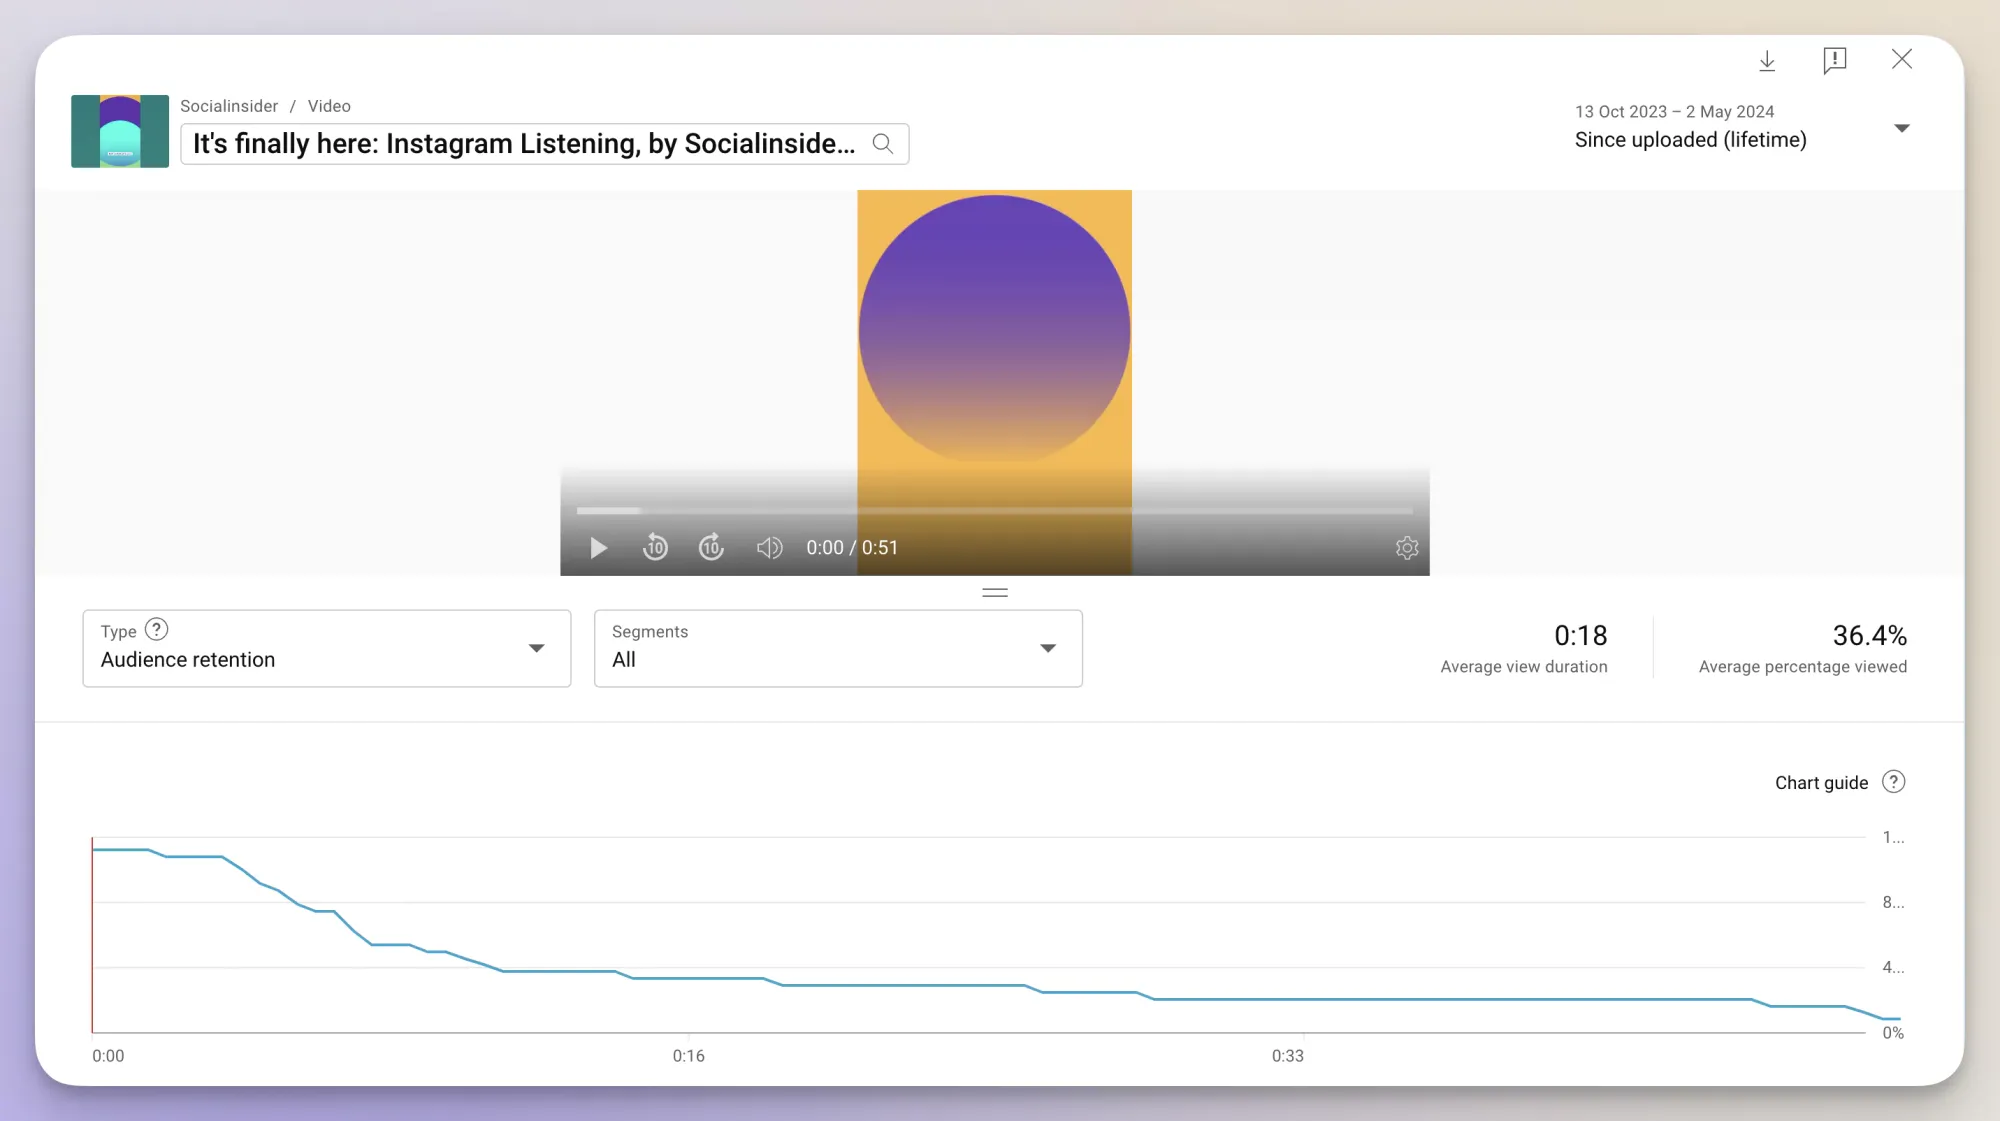
Task: Download the current analytics view
Action: click(x=1767, y=60)
